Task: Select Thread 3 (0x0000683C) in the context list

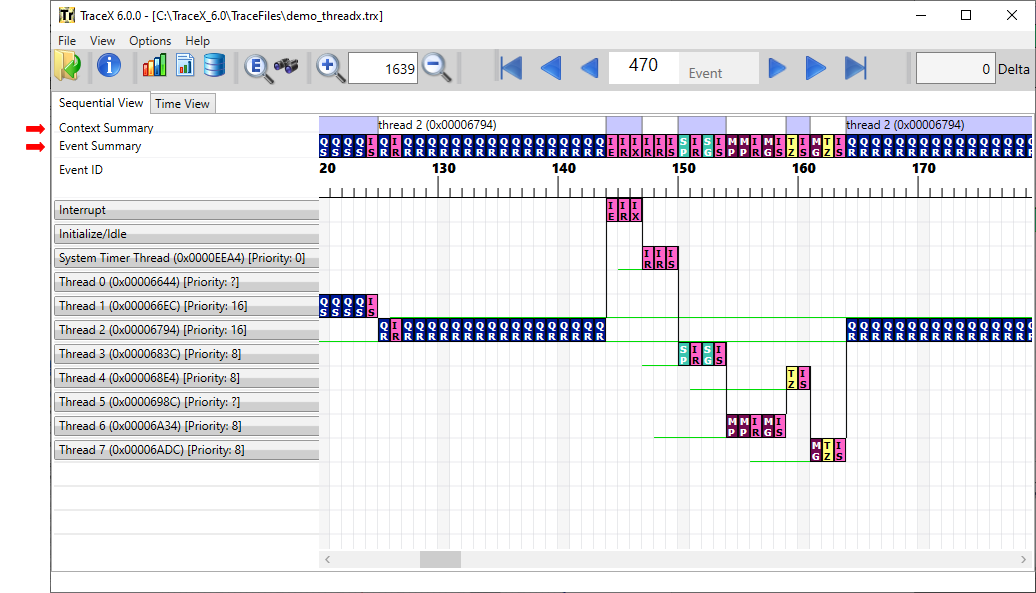Action: click(x=185, y=353)
